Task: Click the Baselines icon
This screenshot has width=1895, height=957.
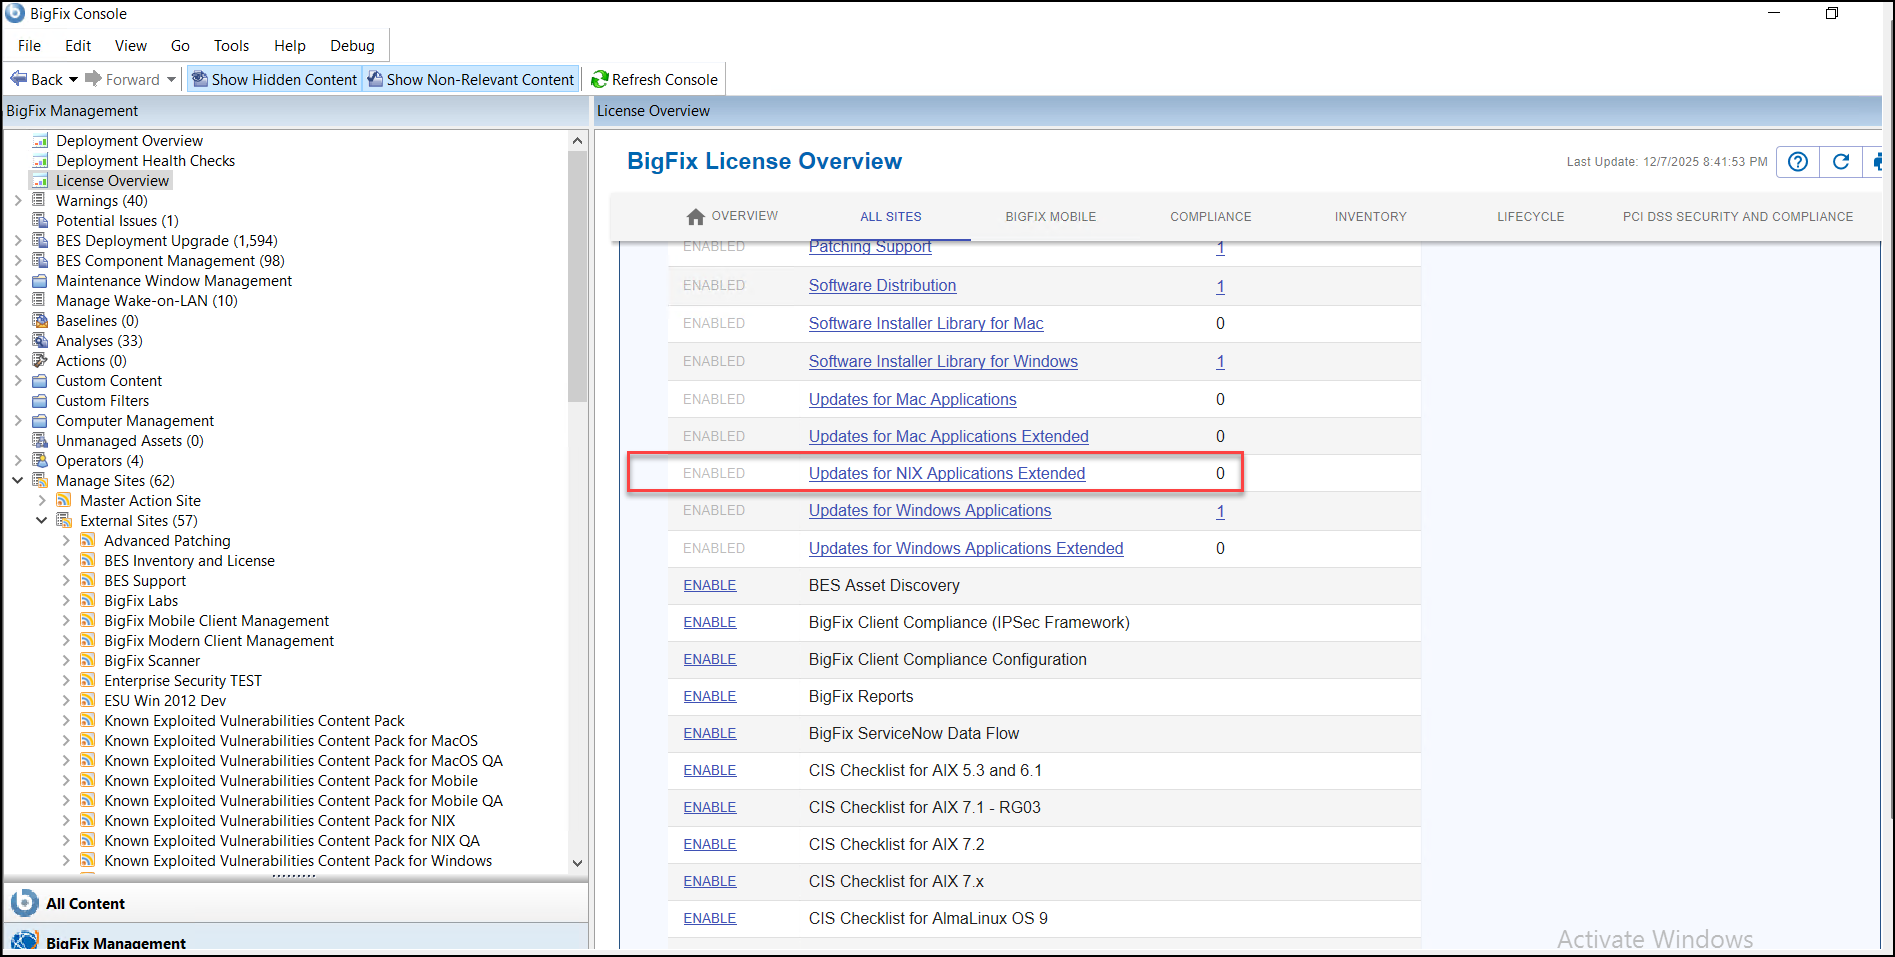Action: click(x=40, y=321)
